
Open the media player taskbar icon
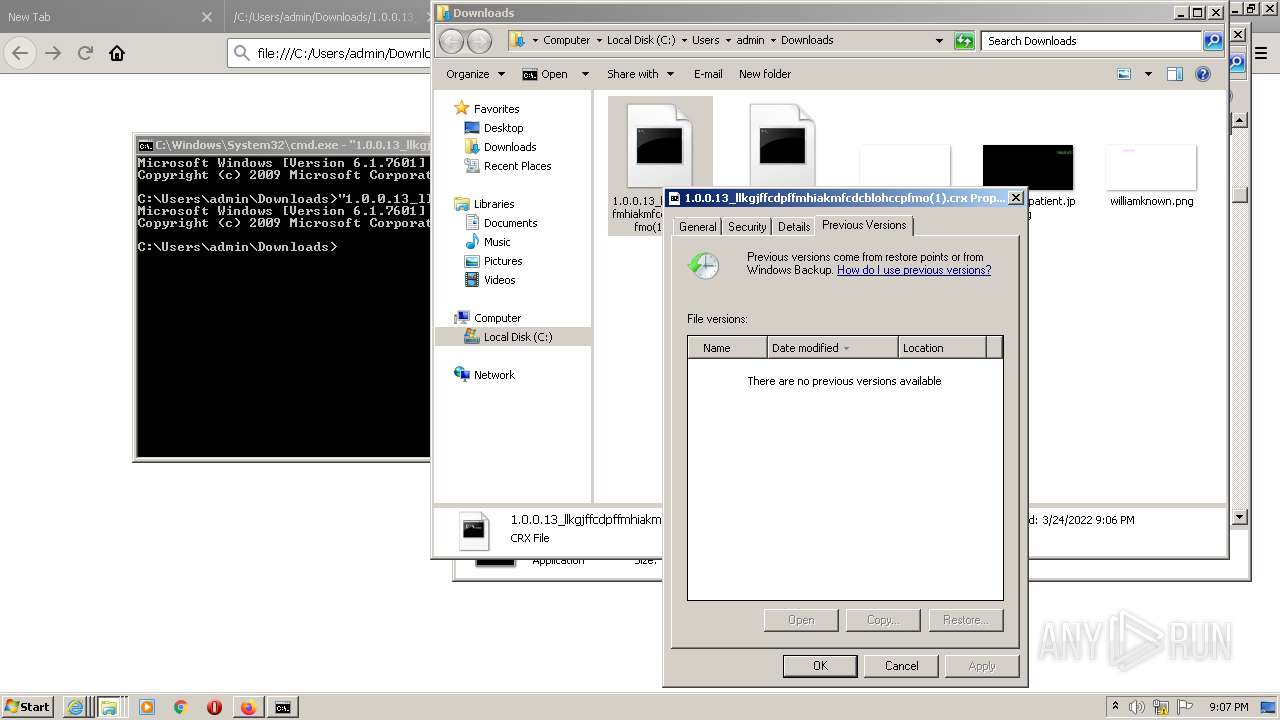[147, 707]
